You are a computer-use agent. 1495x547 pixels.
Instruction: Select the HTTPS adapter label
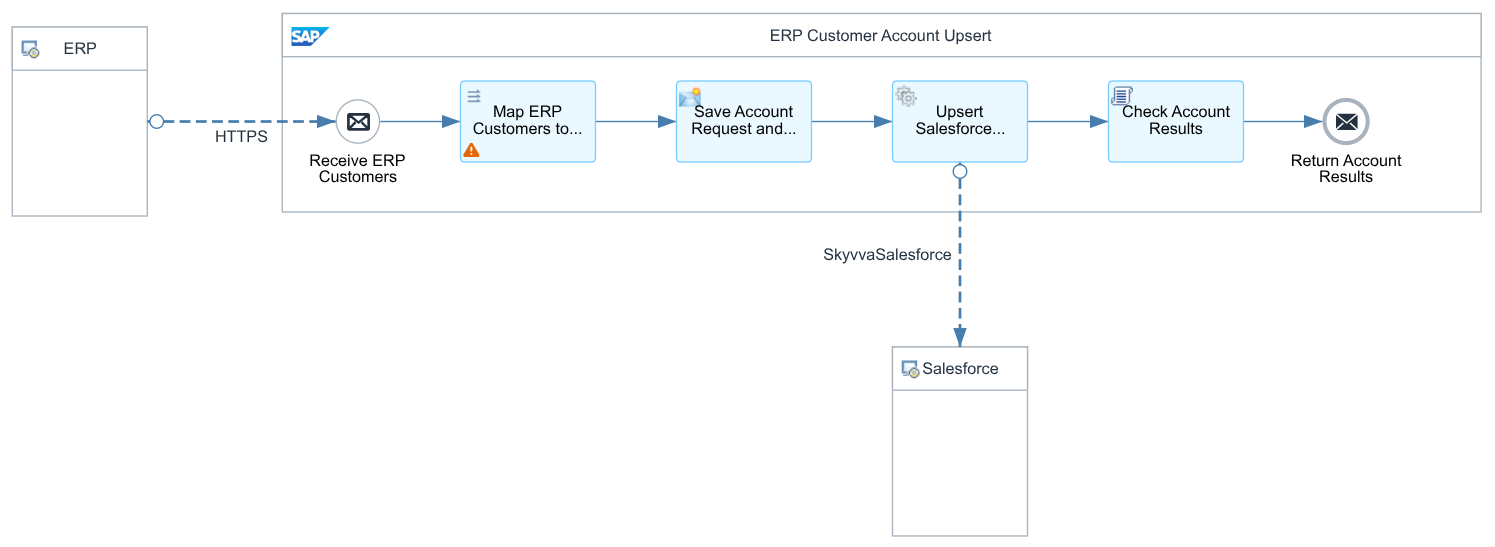(242, 137)
